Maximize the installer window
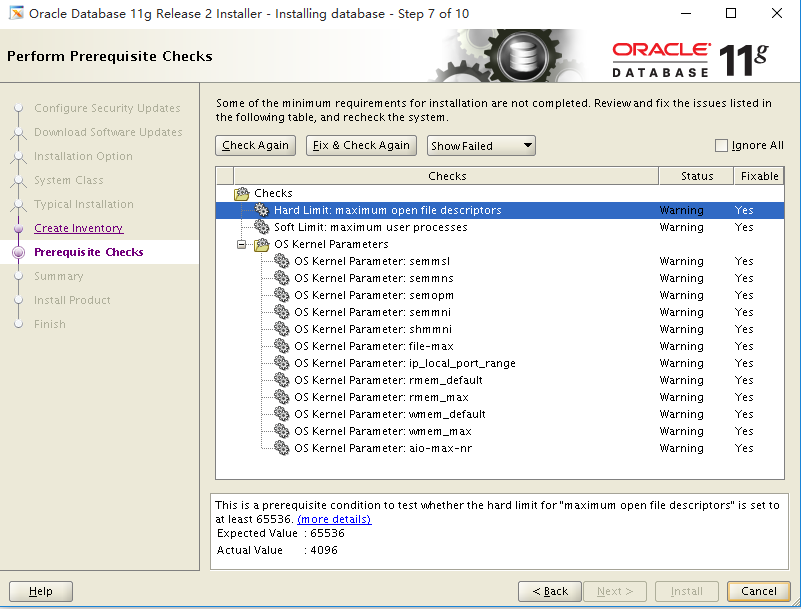The image size is (801, 609). [731, 13]
